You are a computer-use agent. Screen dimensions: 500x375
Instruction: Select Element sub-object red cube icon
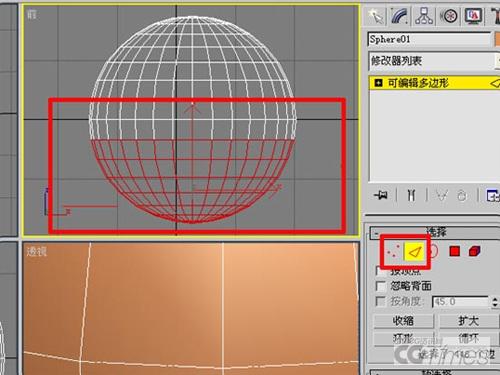coord(474,251)
